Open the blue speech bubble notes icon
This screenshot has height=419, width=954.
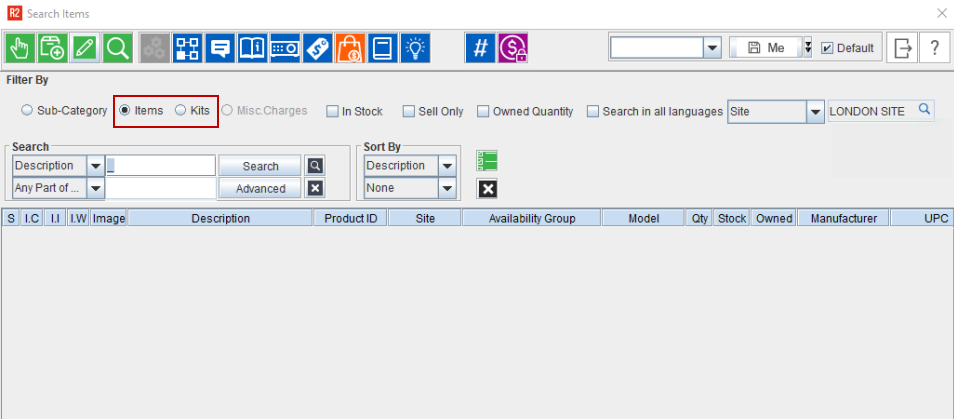(219, 48)
